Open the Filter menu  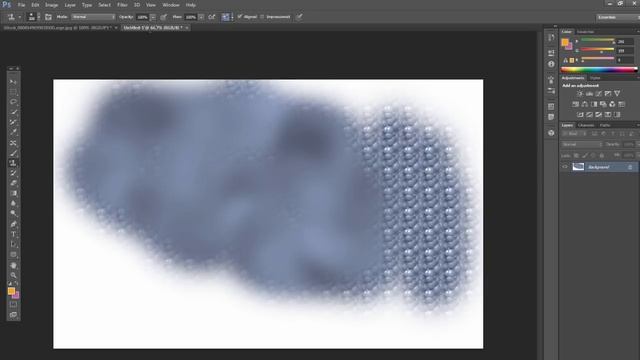(122, 5)
